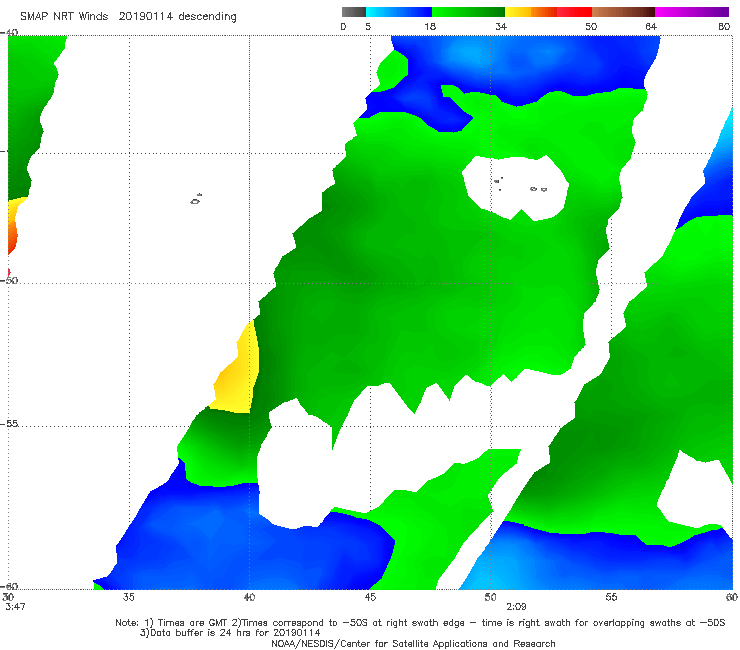
Task: Click the color bar label '18'
Action: click(x=430, y=26)
